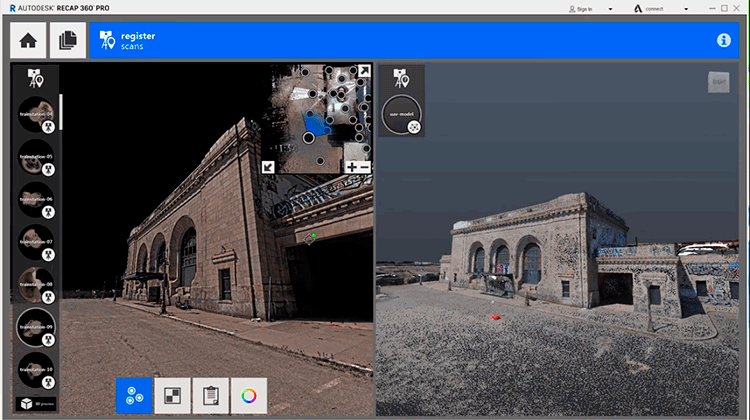Select the blue registration points tool

point(134,395)
